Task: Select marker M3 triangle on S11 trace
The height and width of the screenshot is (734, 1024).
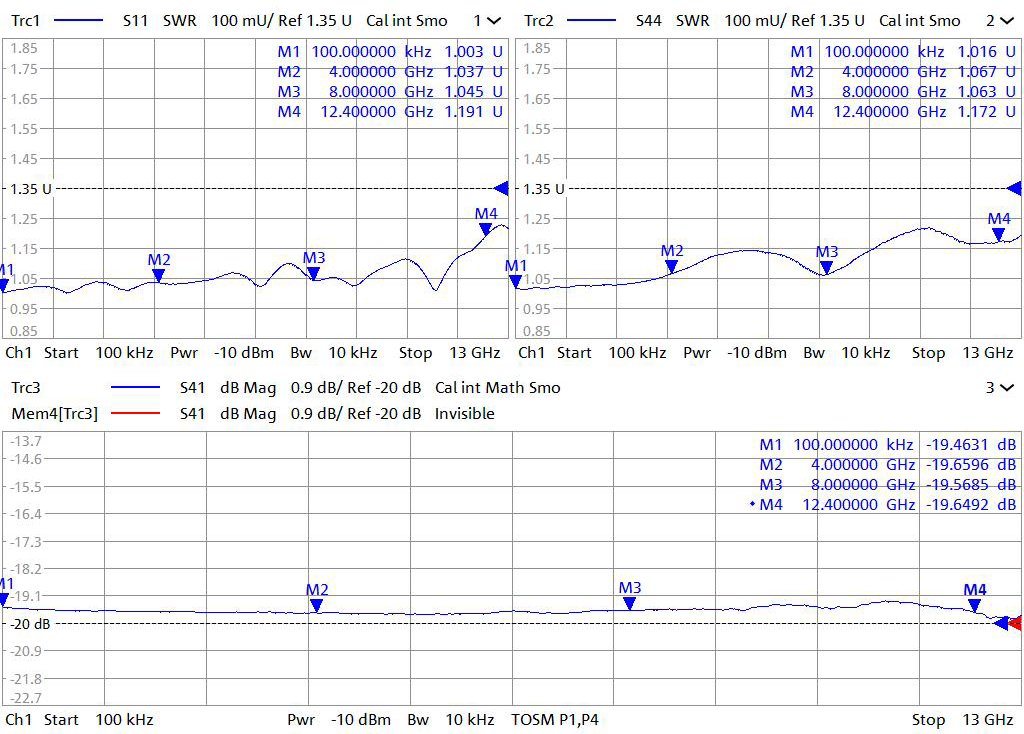Action: (313, 273)
